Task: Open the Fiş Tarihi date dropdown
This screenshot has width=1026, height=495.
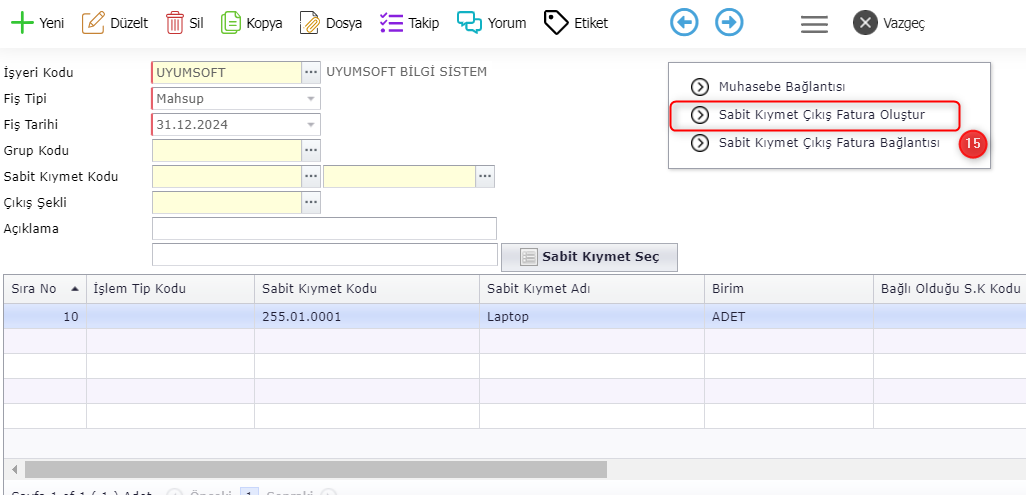Action: tap(311, 125)
